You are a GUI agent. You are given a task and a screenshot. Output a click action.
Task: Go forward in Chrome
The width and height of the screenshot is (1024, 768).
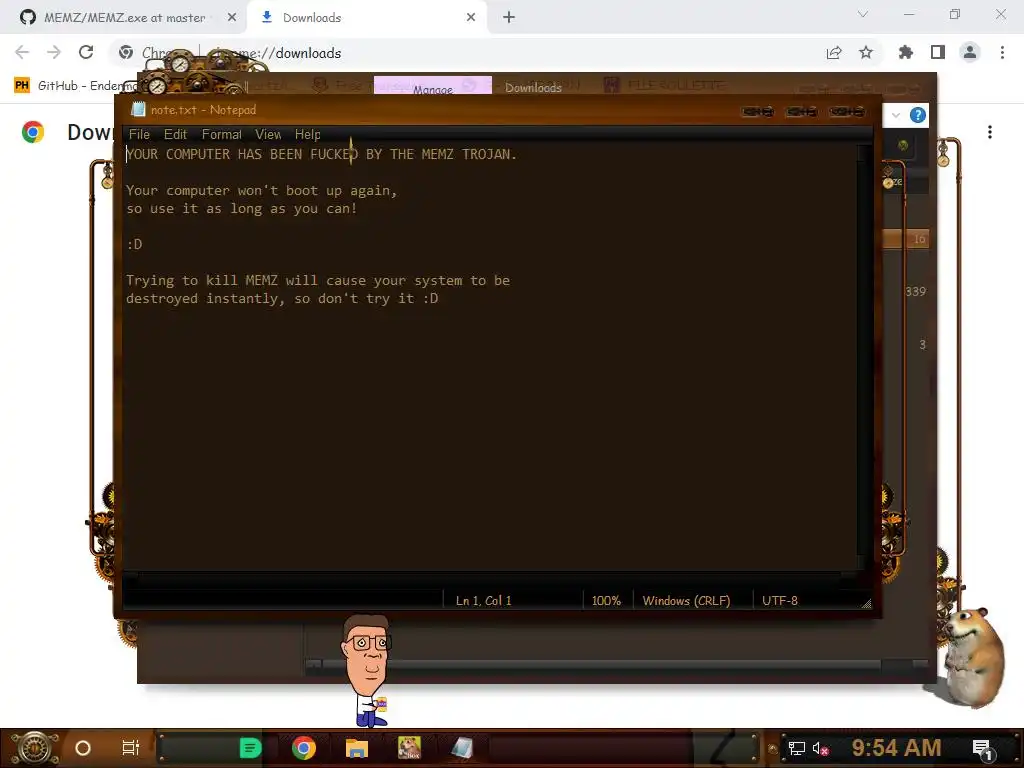(54, 52)
